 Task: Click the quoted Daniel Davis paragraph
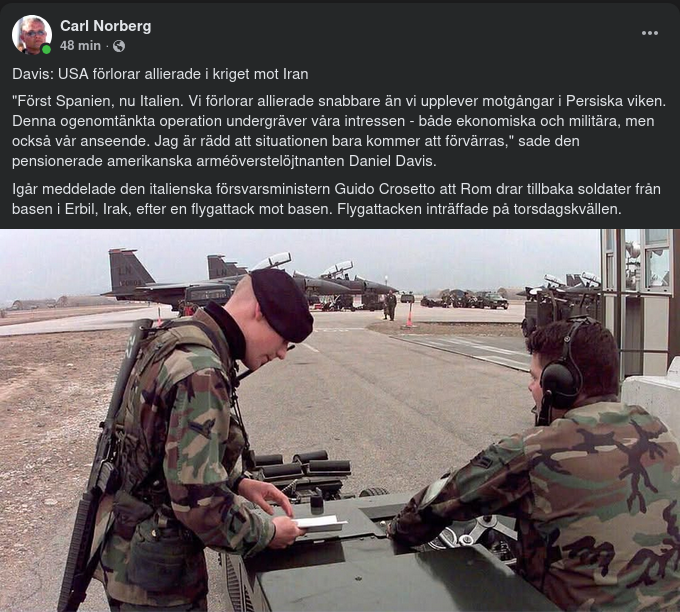click(338, 131)
